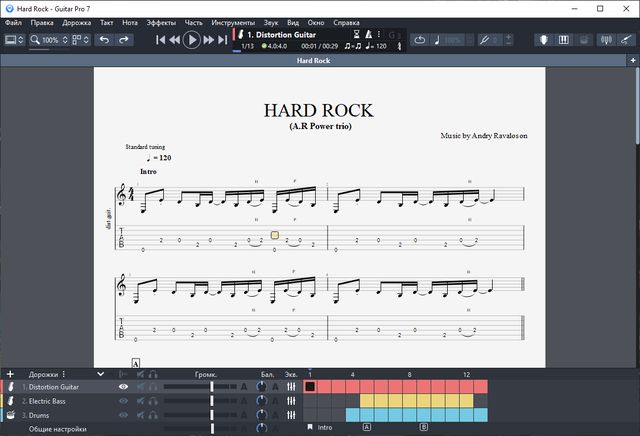Collapse the tracks panel with the chevron
This screenshot has height=436, width=640.
[100, 374]
